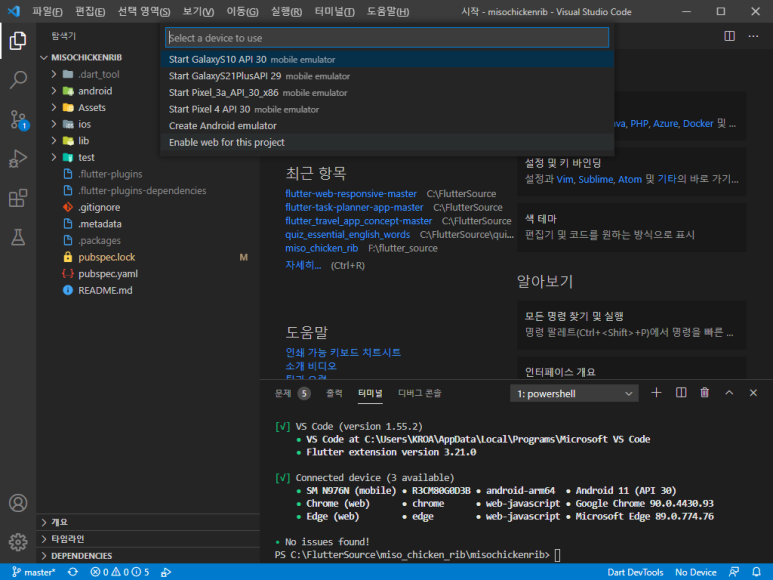Open recent flutter-web-responsive-master project

pos(351,194)
